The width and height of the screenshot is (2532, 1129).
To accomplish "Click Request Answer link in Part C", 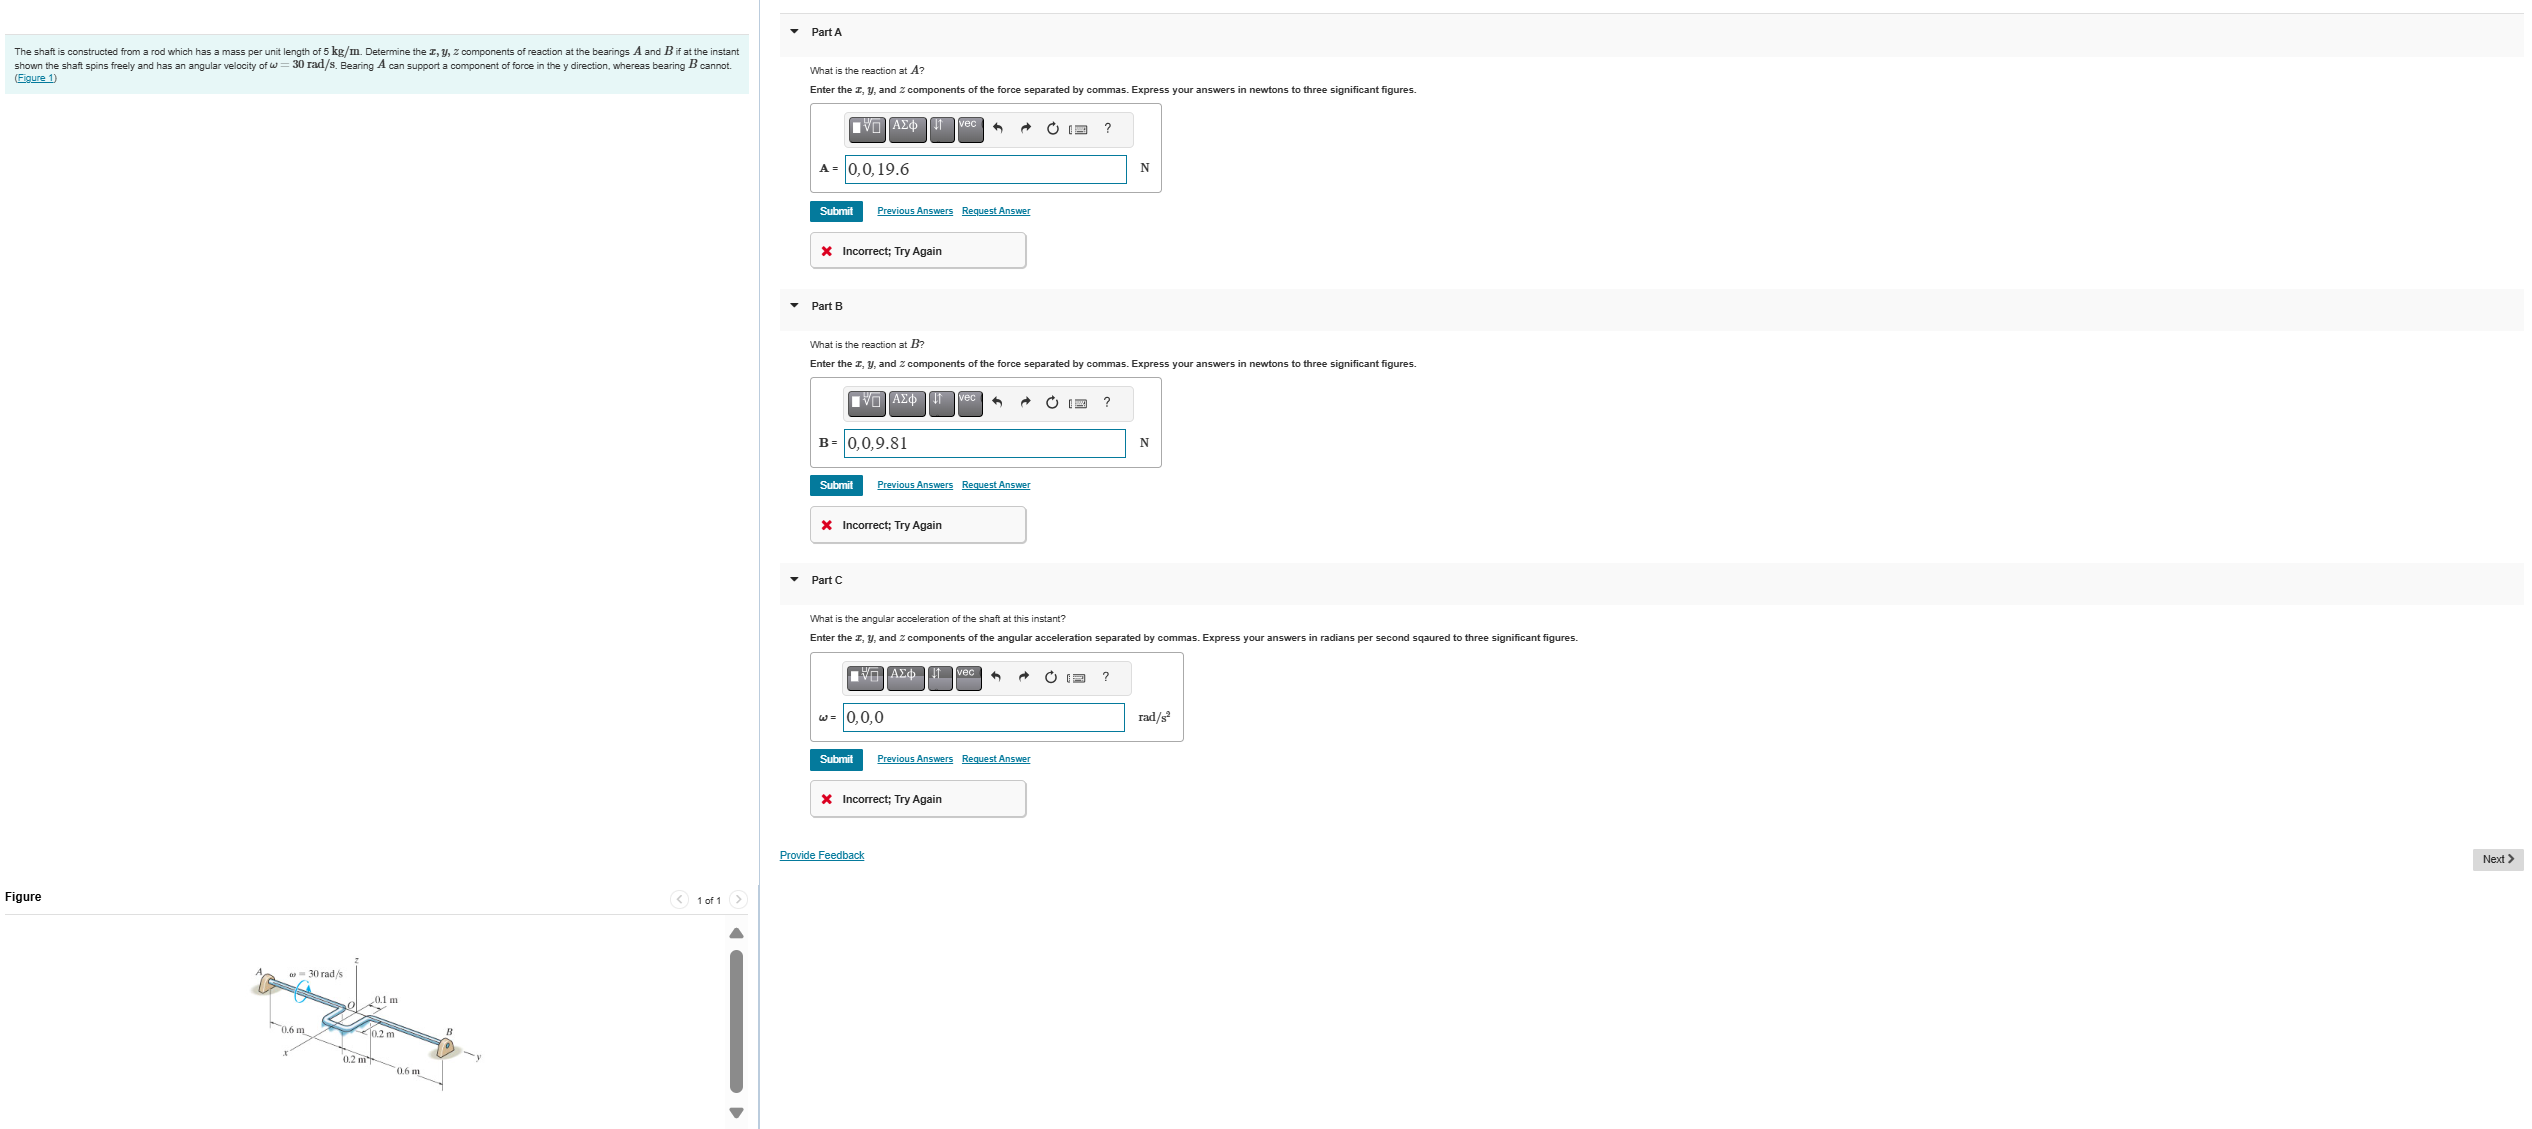I will click(995, 759).
